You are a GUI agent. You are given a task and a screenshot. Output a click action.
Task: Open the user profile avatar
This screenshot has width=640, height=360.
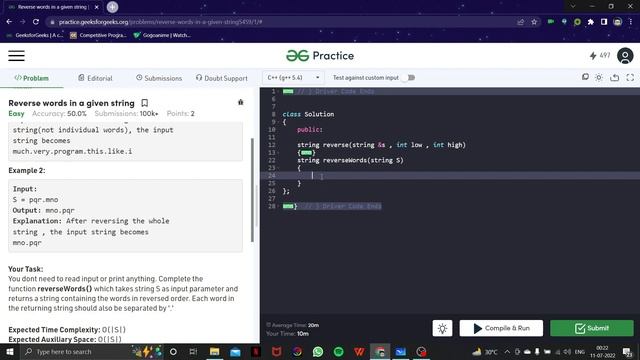click(624, 56)
